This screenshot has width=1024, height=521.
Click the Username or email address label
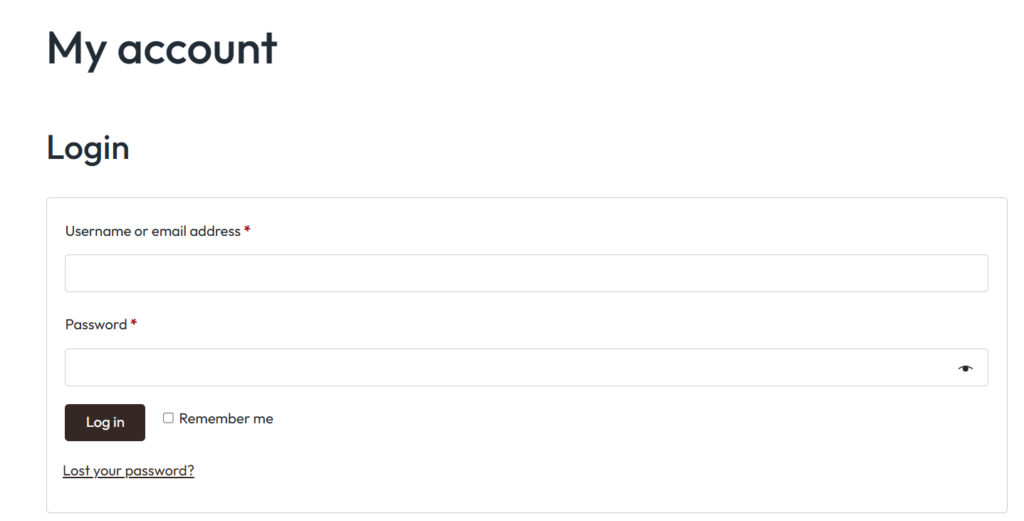pyautogui.click(x=153, y=231)
